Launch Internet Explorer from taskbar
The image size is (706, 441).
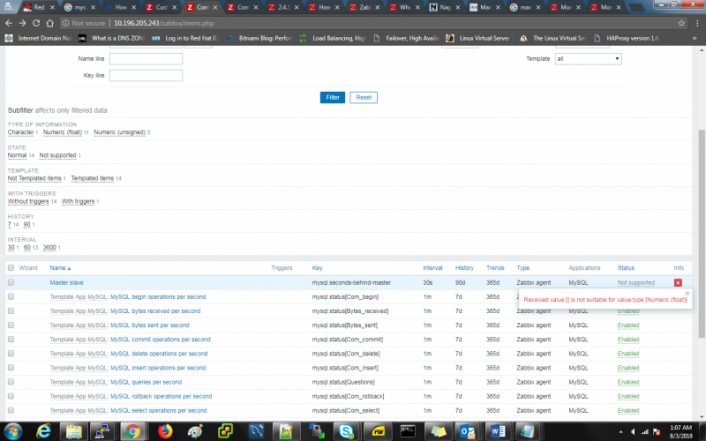[44, 432]
